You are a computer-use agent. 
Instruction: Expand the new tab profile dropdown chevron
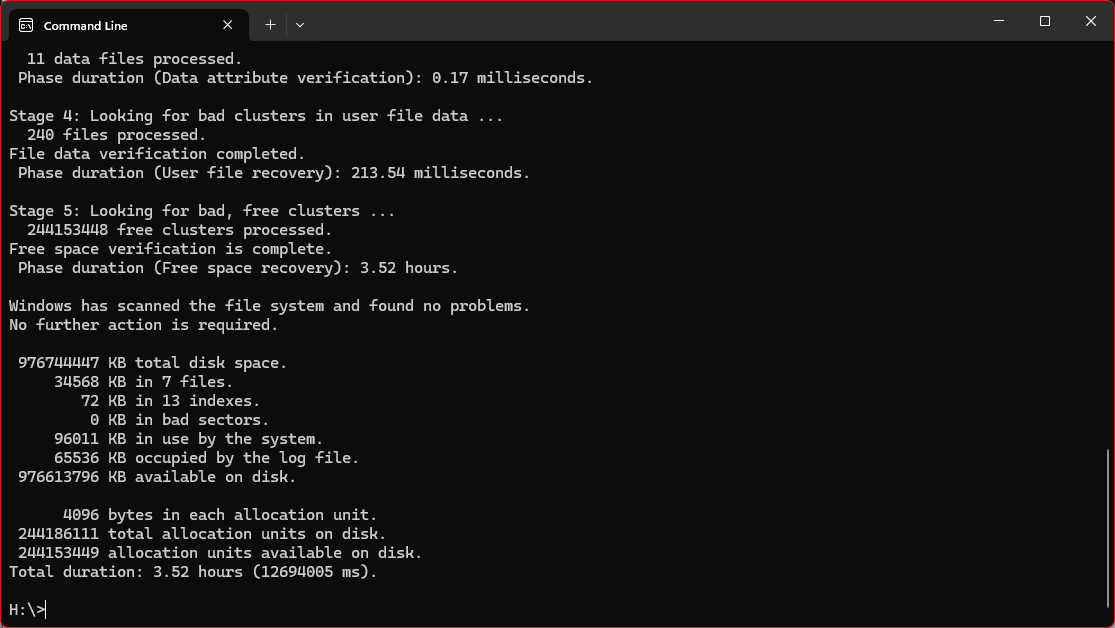click(x=300, y=25)
